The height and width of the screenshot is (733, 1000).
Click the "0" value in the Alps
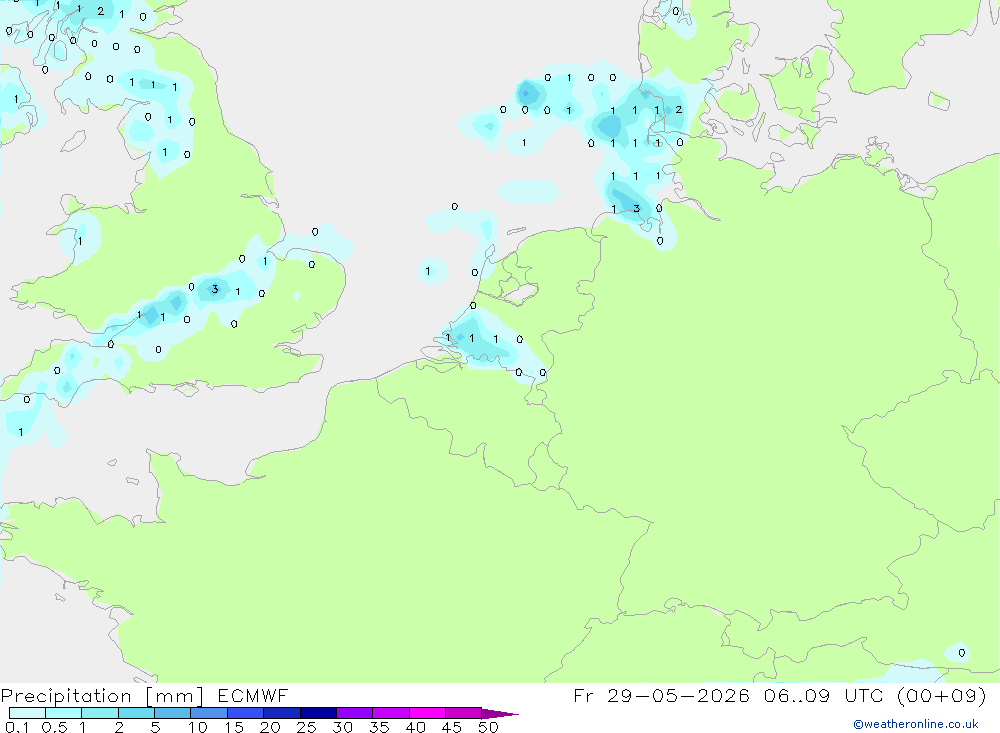coord(962,653)
